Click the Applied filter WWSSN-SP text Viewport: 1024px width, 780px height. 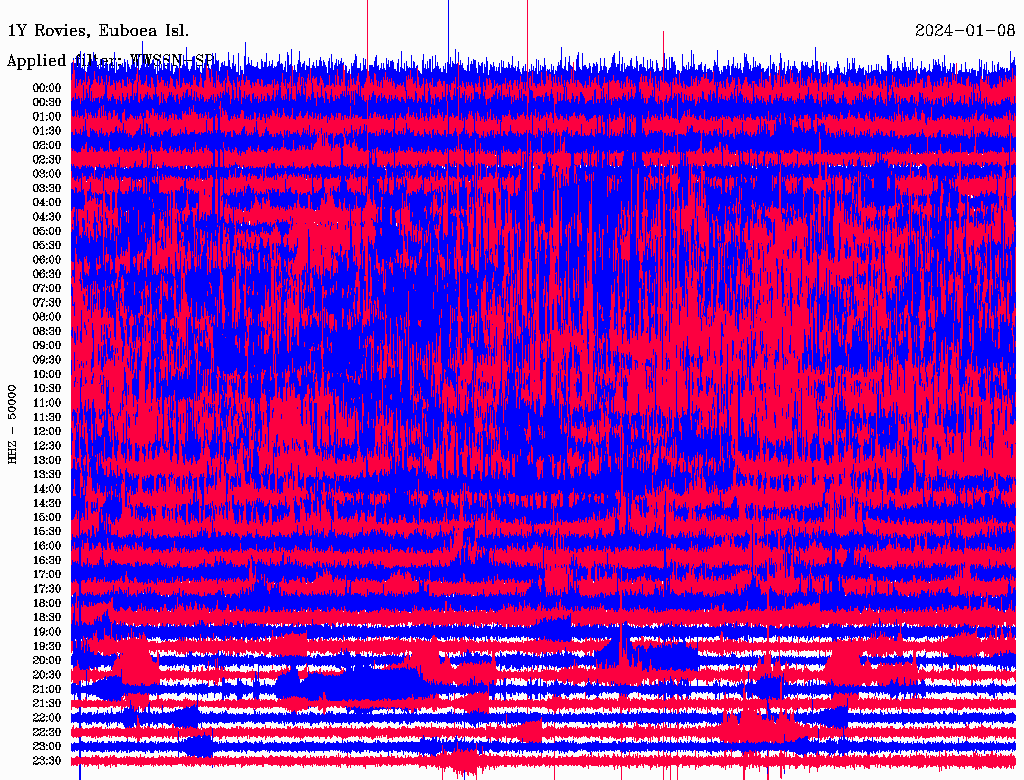click(x=110, y=61)
